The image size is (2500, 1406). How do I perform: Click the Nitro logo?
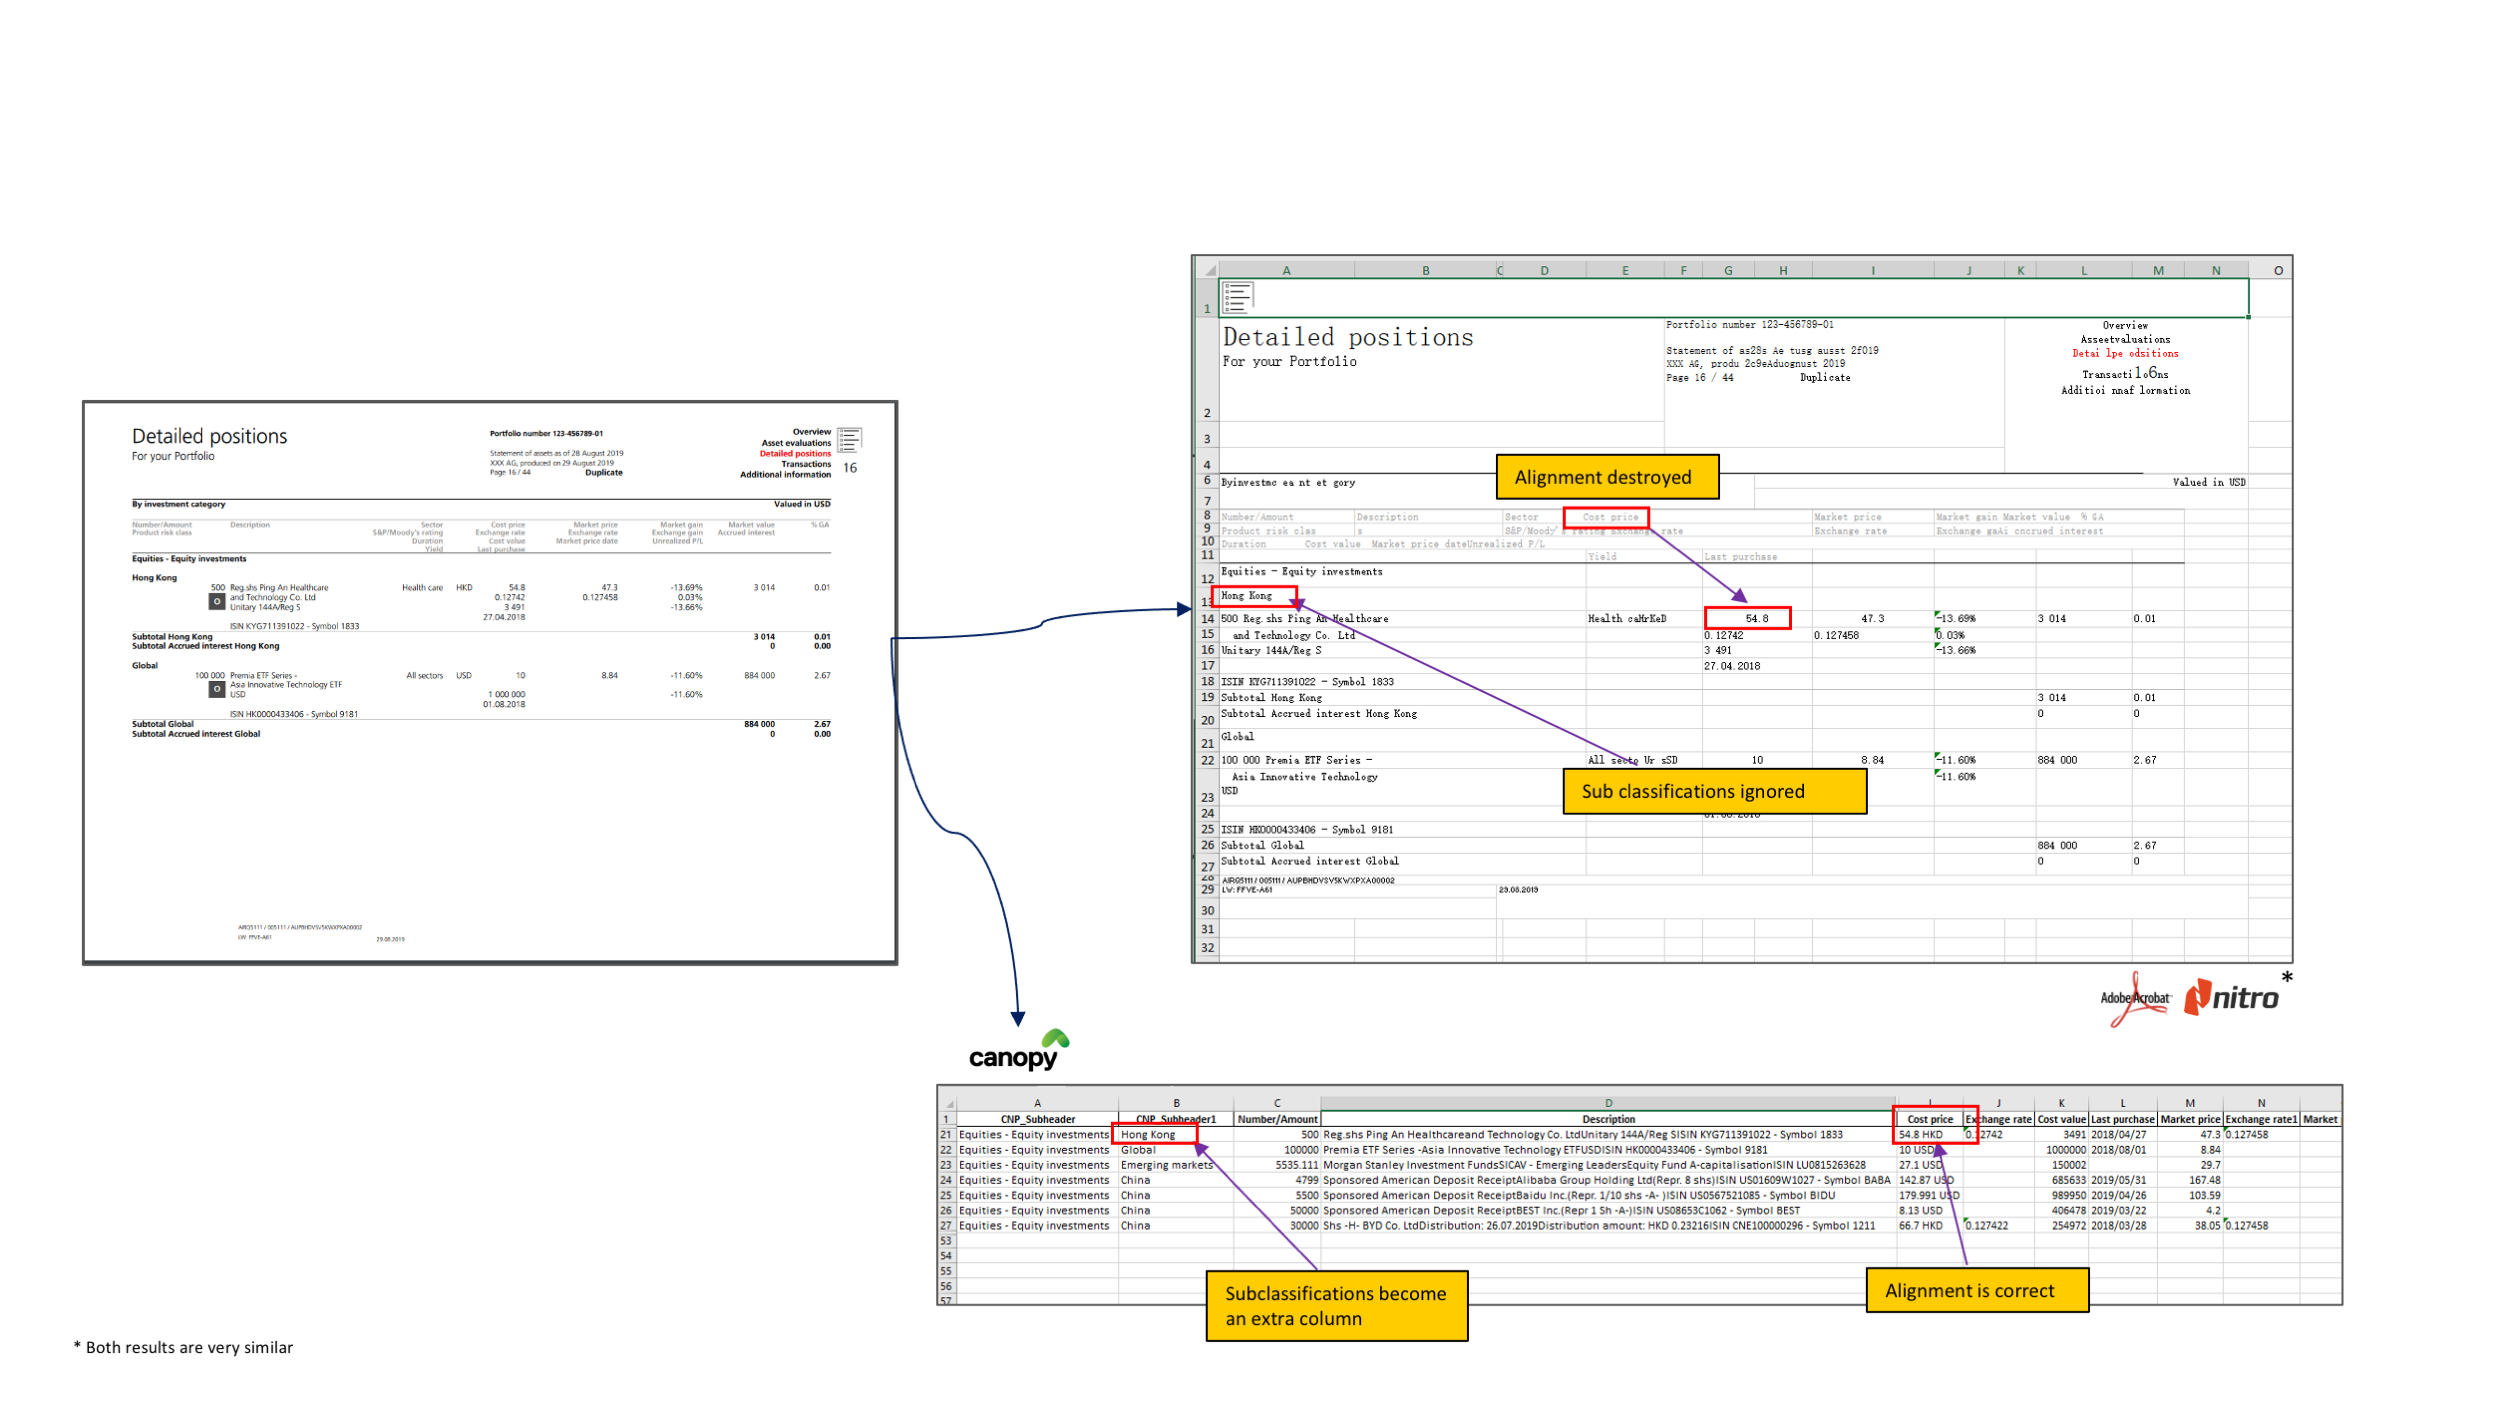tap(2232, 998)
